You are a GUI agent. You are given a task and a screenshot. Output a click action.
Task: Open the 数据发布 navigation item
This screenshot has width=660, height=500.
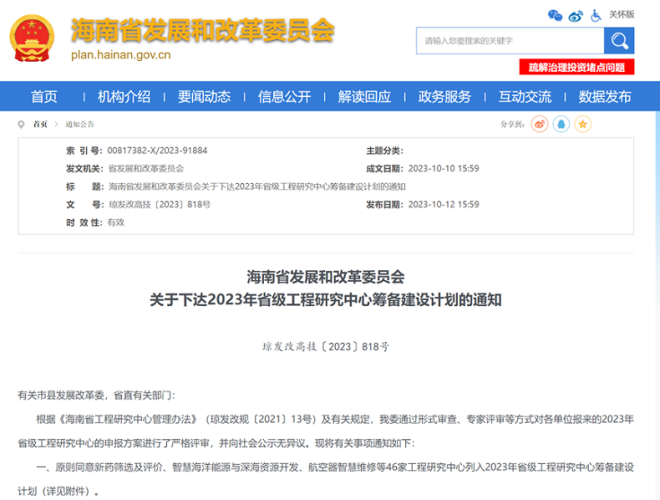coord(605,97)
